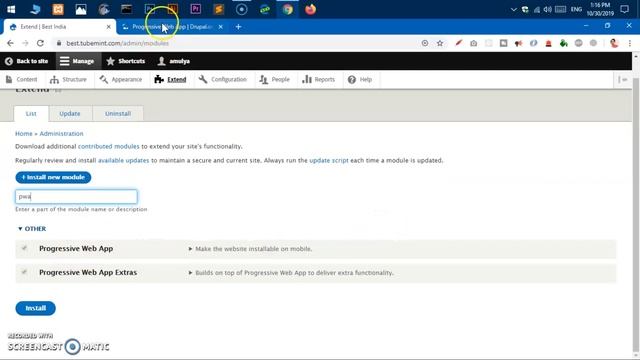Collapse the OTHER module group
640x360 pixels.
click(32, 229)
